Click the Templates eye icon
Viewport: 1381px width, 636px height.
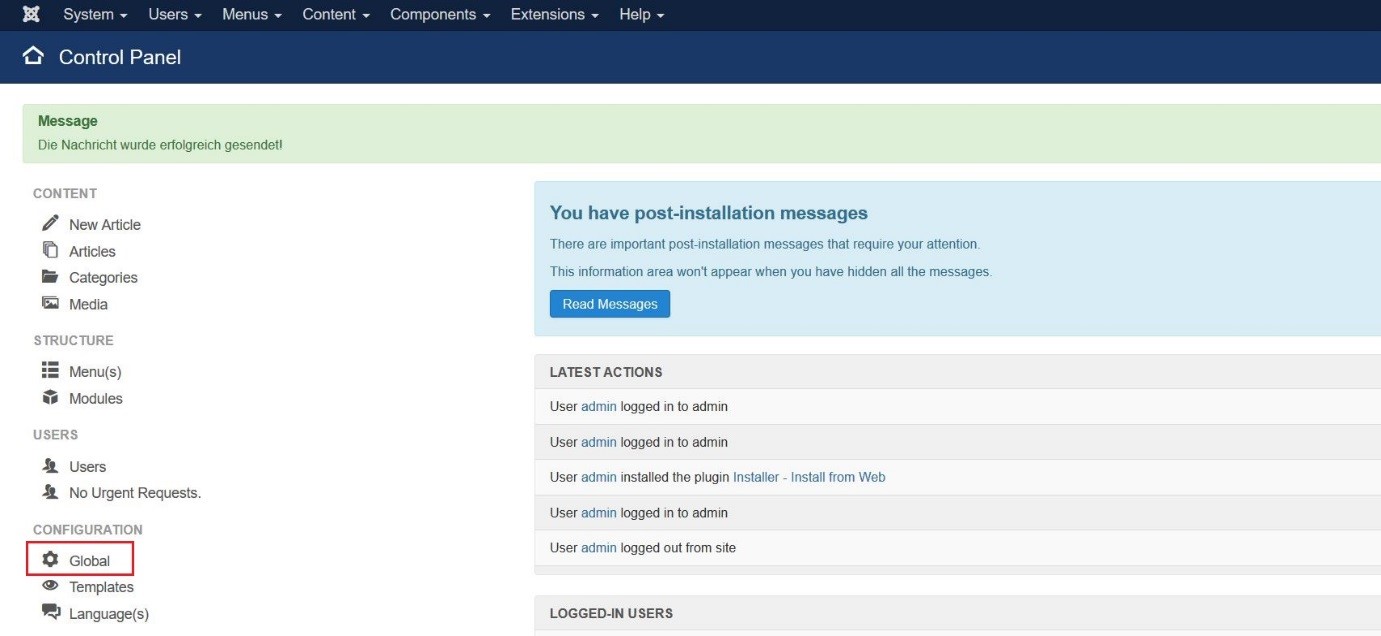click(x=50, y=587)
